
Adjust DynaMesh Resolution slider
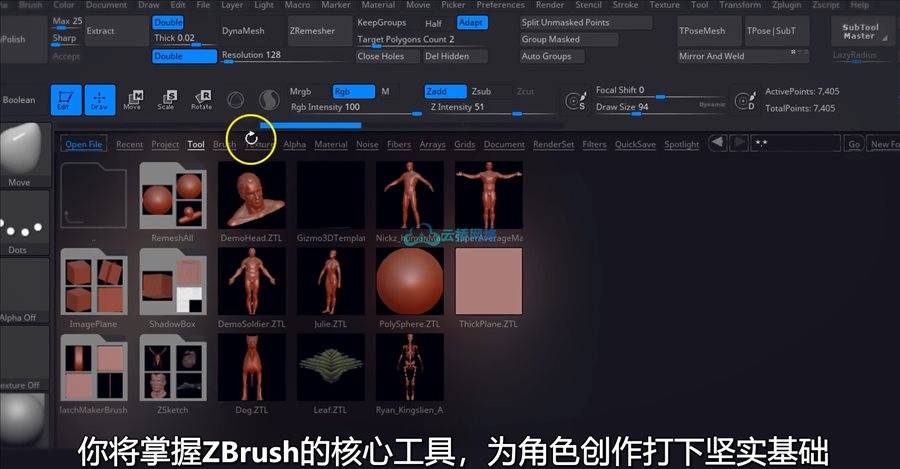pos(286,56)
